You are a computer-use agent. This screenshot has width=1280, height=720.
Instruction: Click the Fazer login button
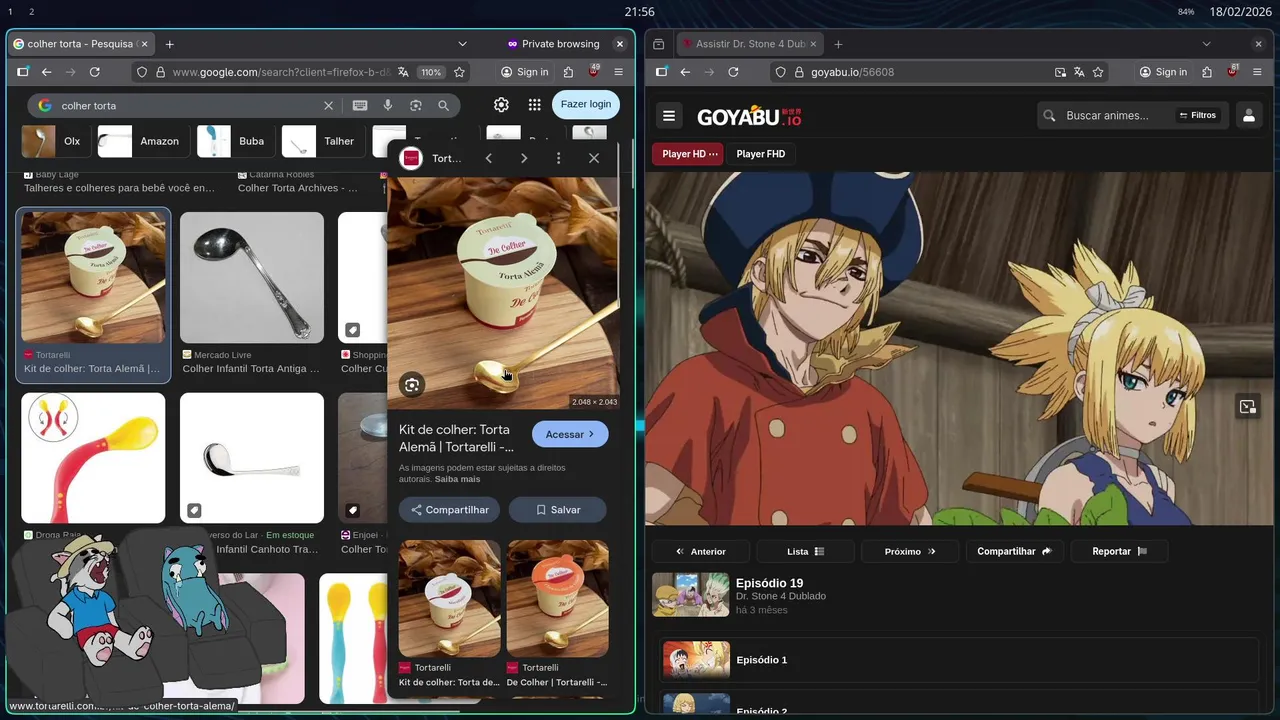tap(586, 104)
